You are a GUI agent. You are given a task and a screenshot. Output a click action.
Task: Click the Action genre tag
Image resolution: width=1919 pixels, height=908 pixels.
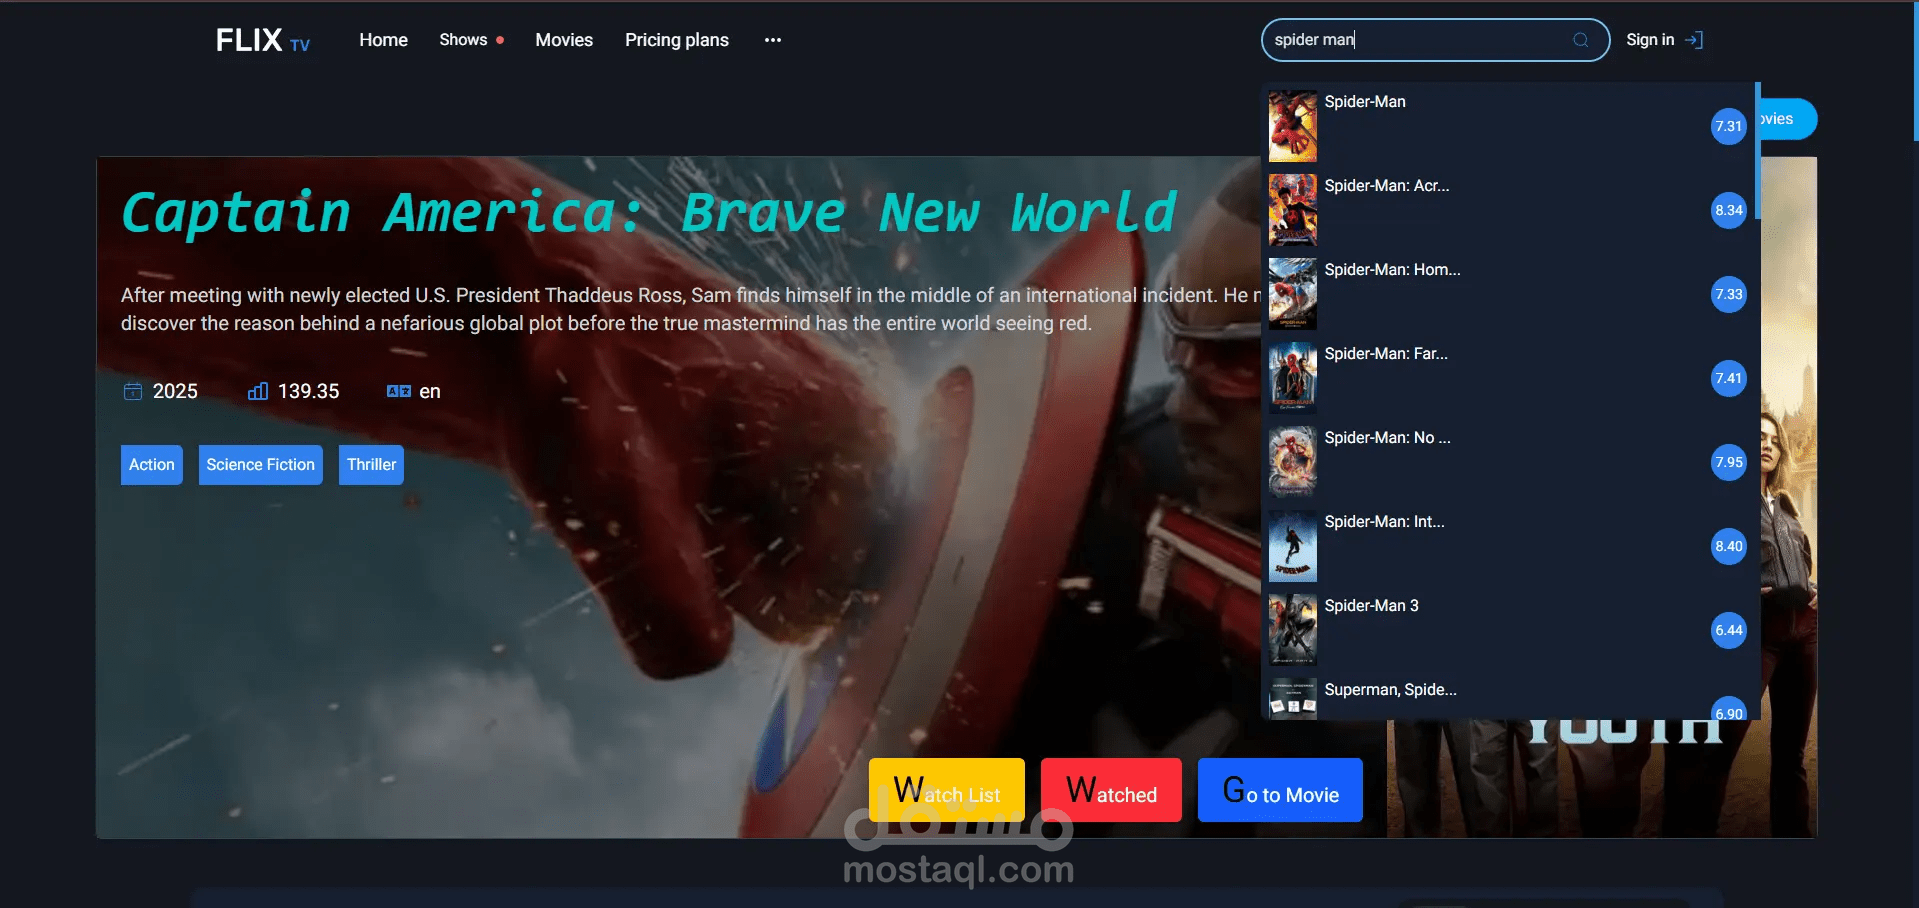(x=152, y=465)
